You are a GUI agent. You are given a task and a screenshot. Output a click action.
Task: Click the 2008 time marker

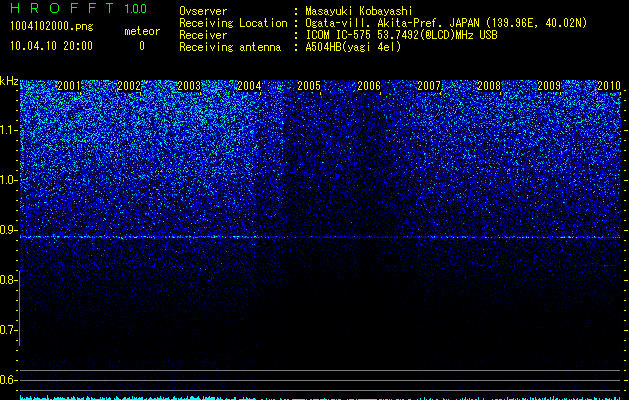(489, 86)
